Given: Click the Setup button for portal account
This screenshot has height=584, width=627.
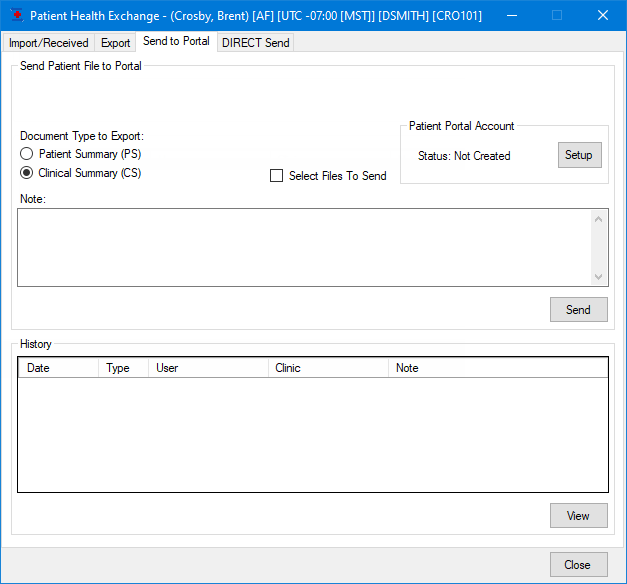Looking at the screenshot, I should [579, 155].
